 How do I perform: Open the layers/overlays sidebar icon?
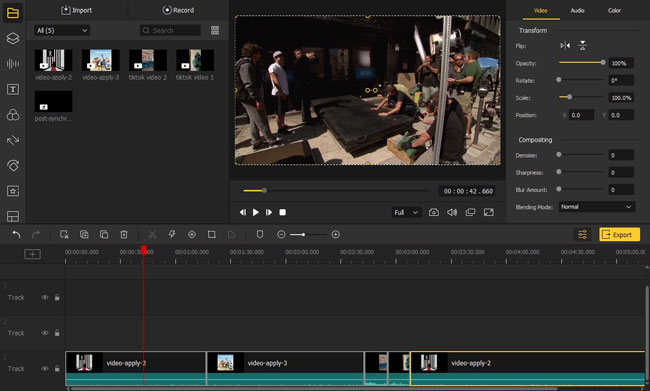point(13,38)
